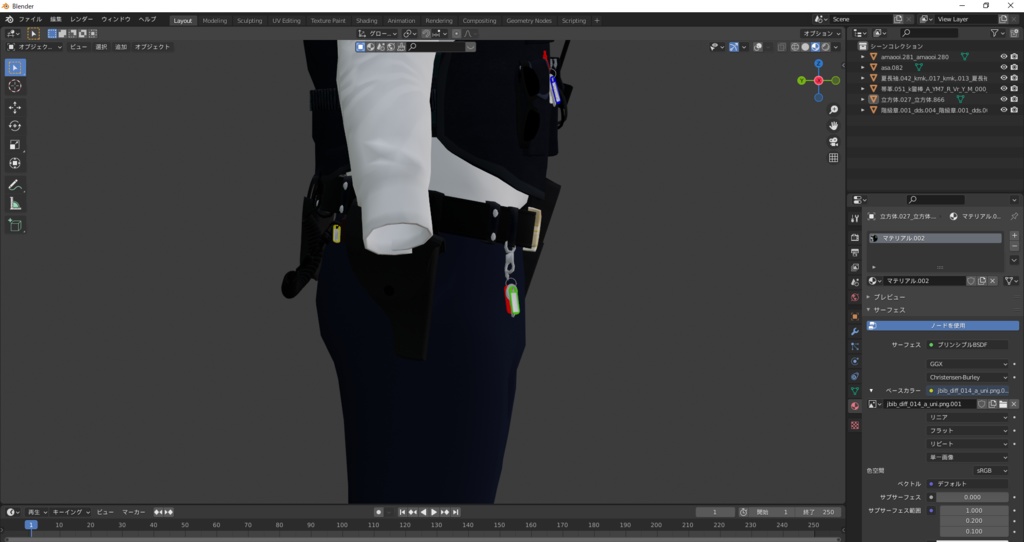Switch to Geometry Nodes workspace tab

coord(529,20)
